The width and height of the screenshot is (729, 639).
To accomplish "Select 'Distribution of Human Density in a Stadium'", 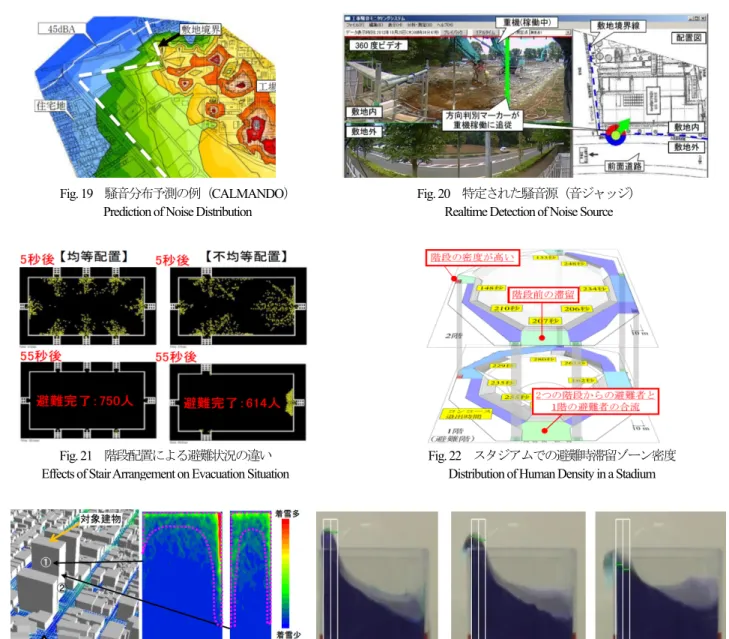I will [x=552, y=474].
